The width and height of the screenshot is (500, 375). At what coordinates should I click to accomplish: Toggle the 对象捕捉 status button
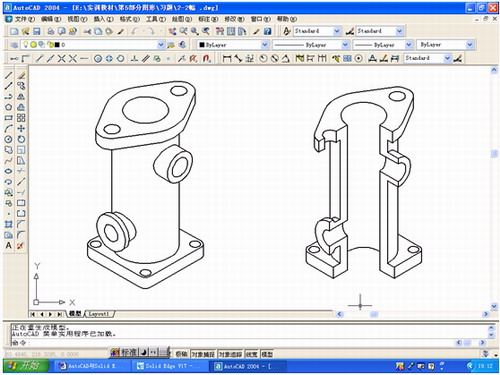(x=203, y=354)
